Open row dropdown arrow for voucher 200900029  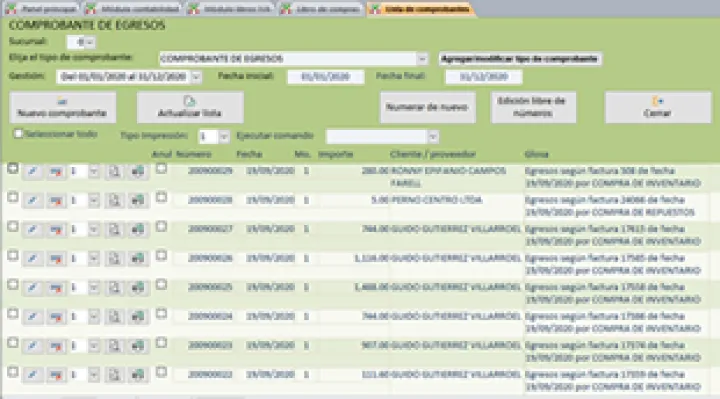coord(94,171)
